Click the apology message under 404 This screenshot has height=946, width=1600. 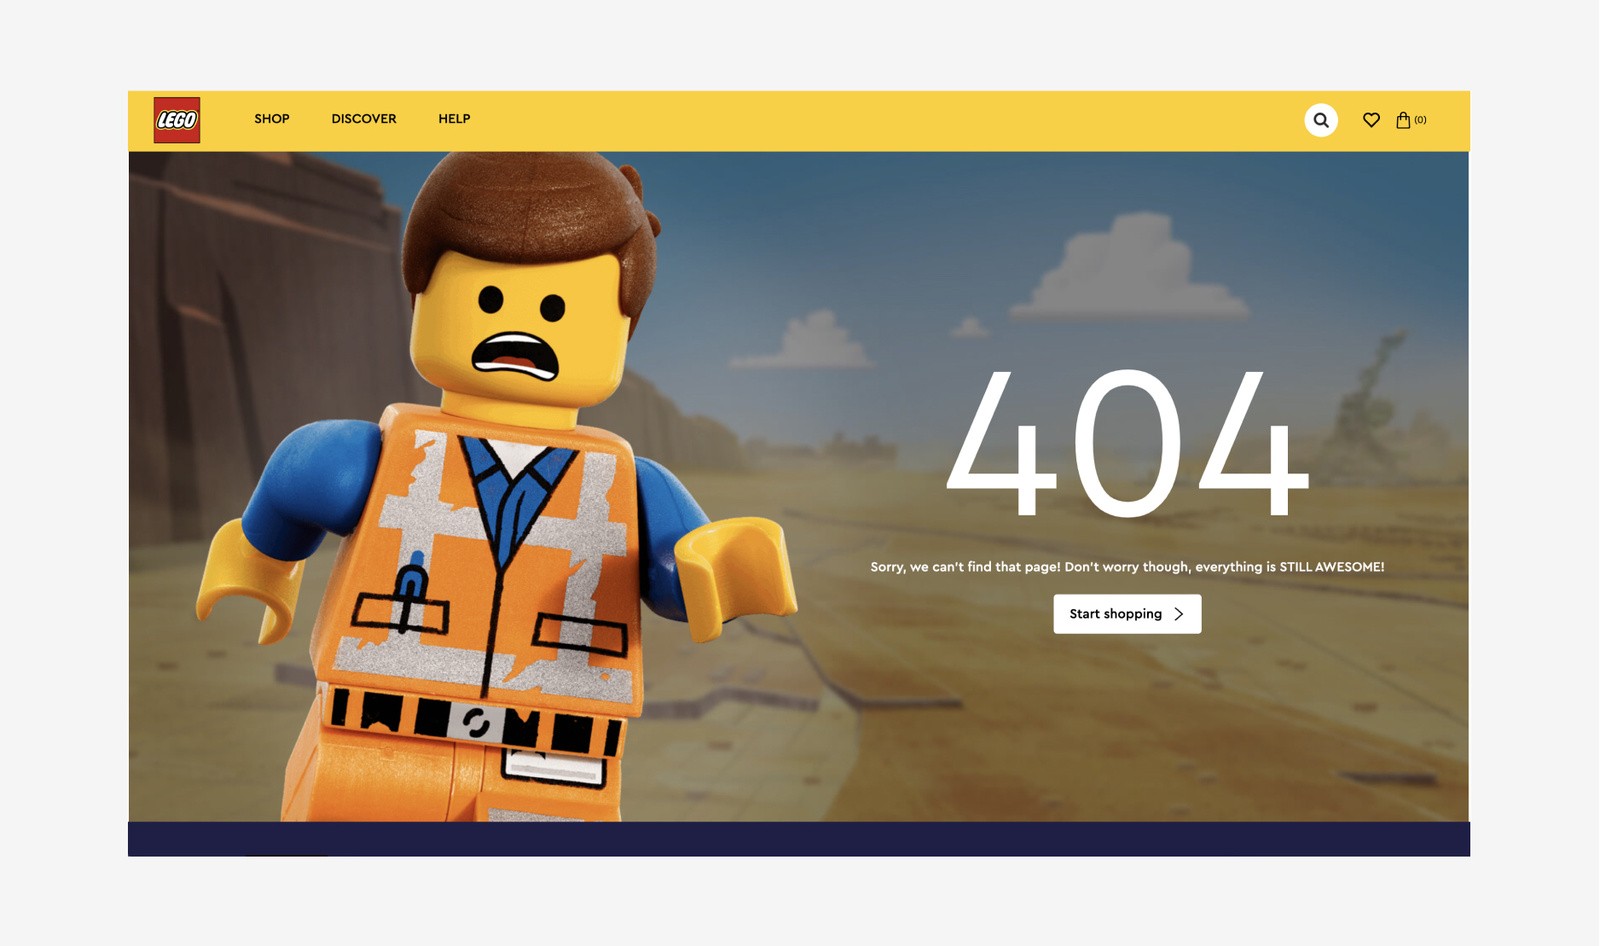[x=1127, y=565]
